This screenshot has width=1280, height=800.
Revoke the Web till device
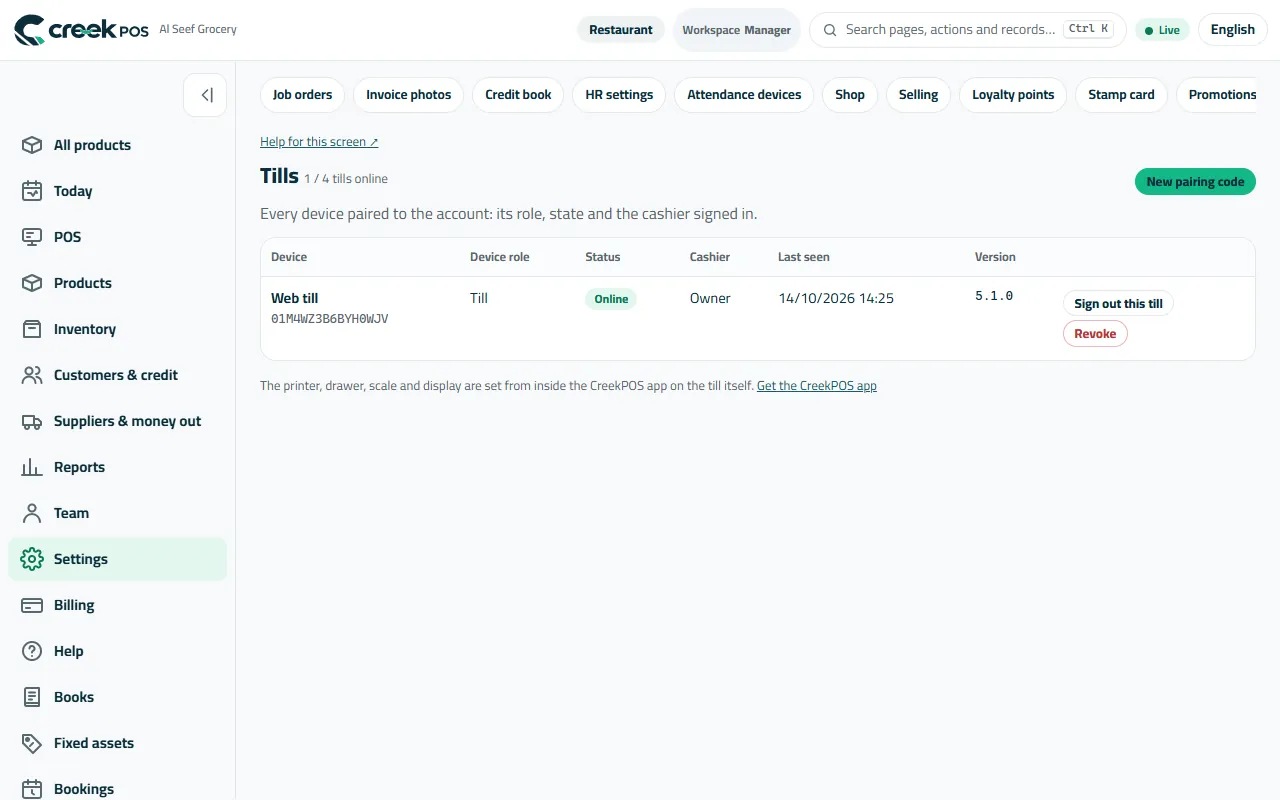(x=1095, y=334)
